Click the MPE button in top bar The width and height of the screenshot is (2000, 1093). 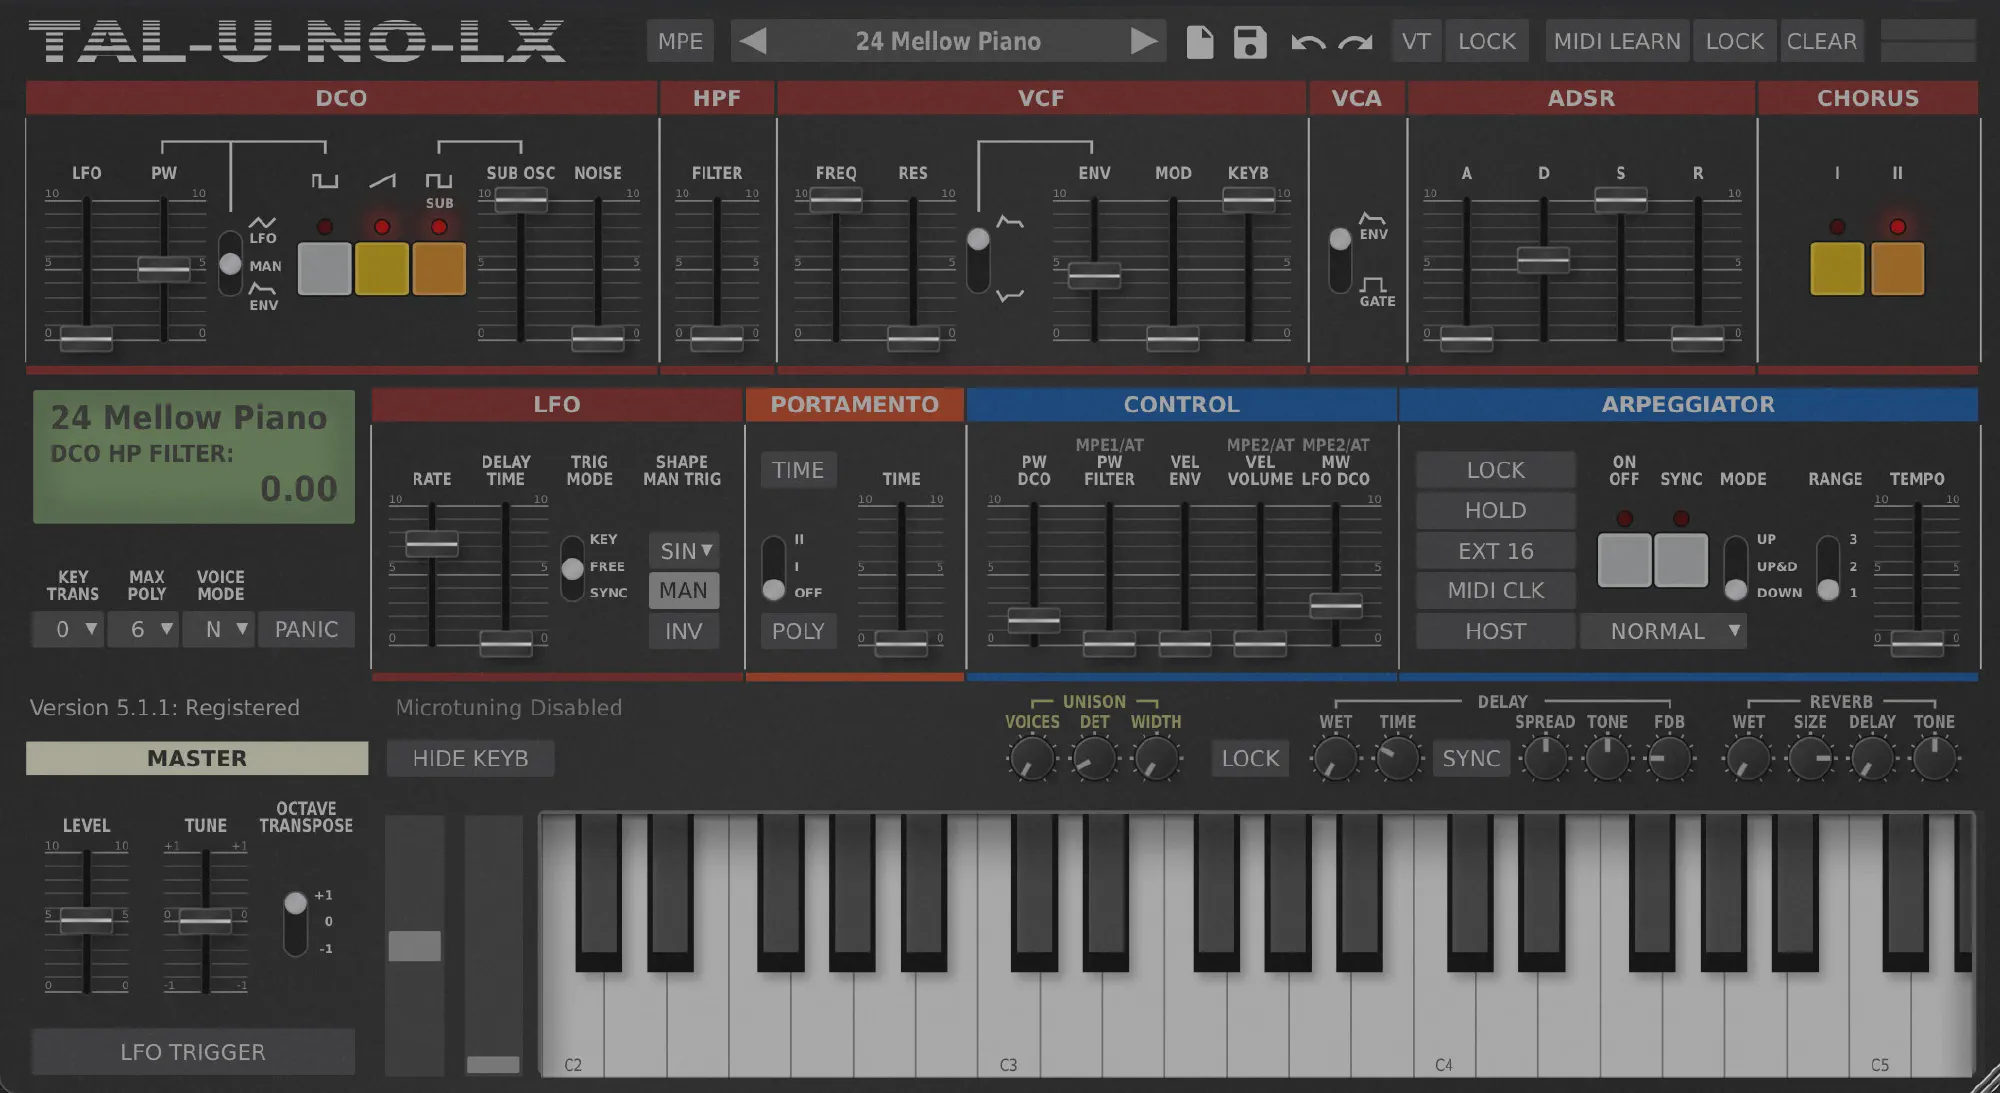coord(680,41)
